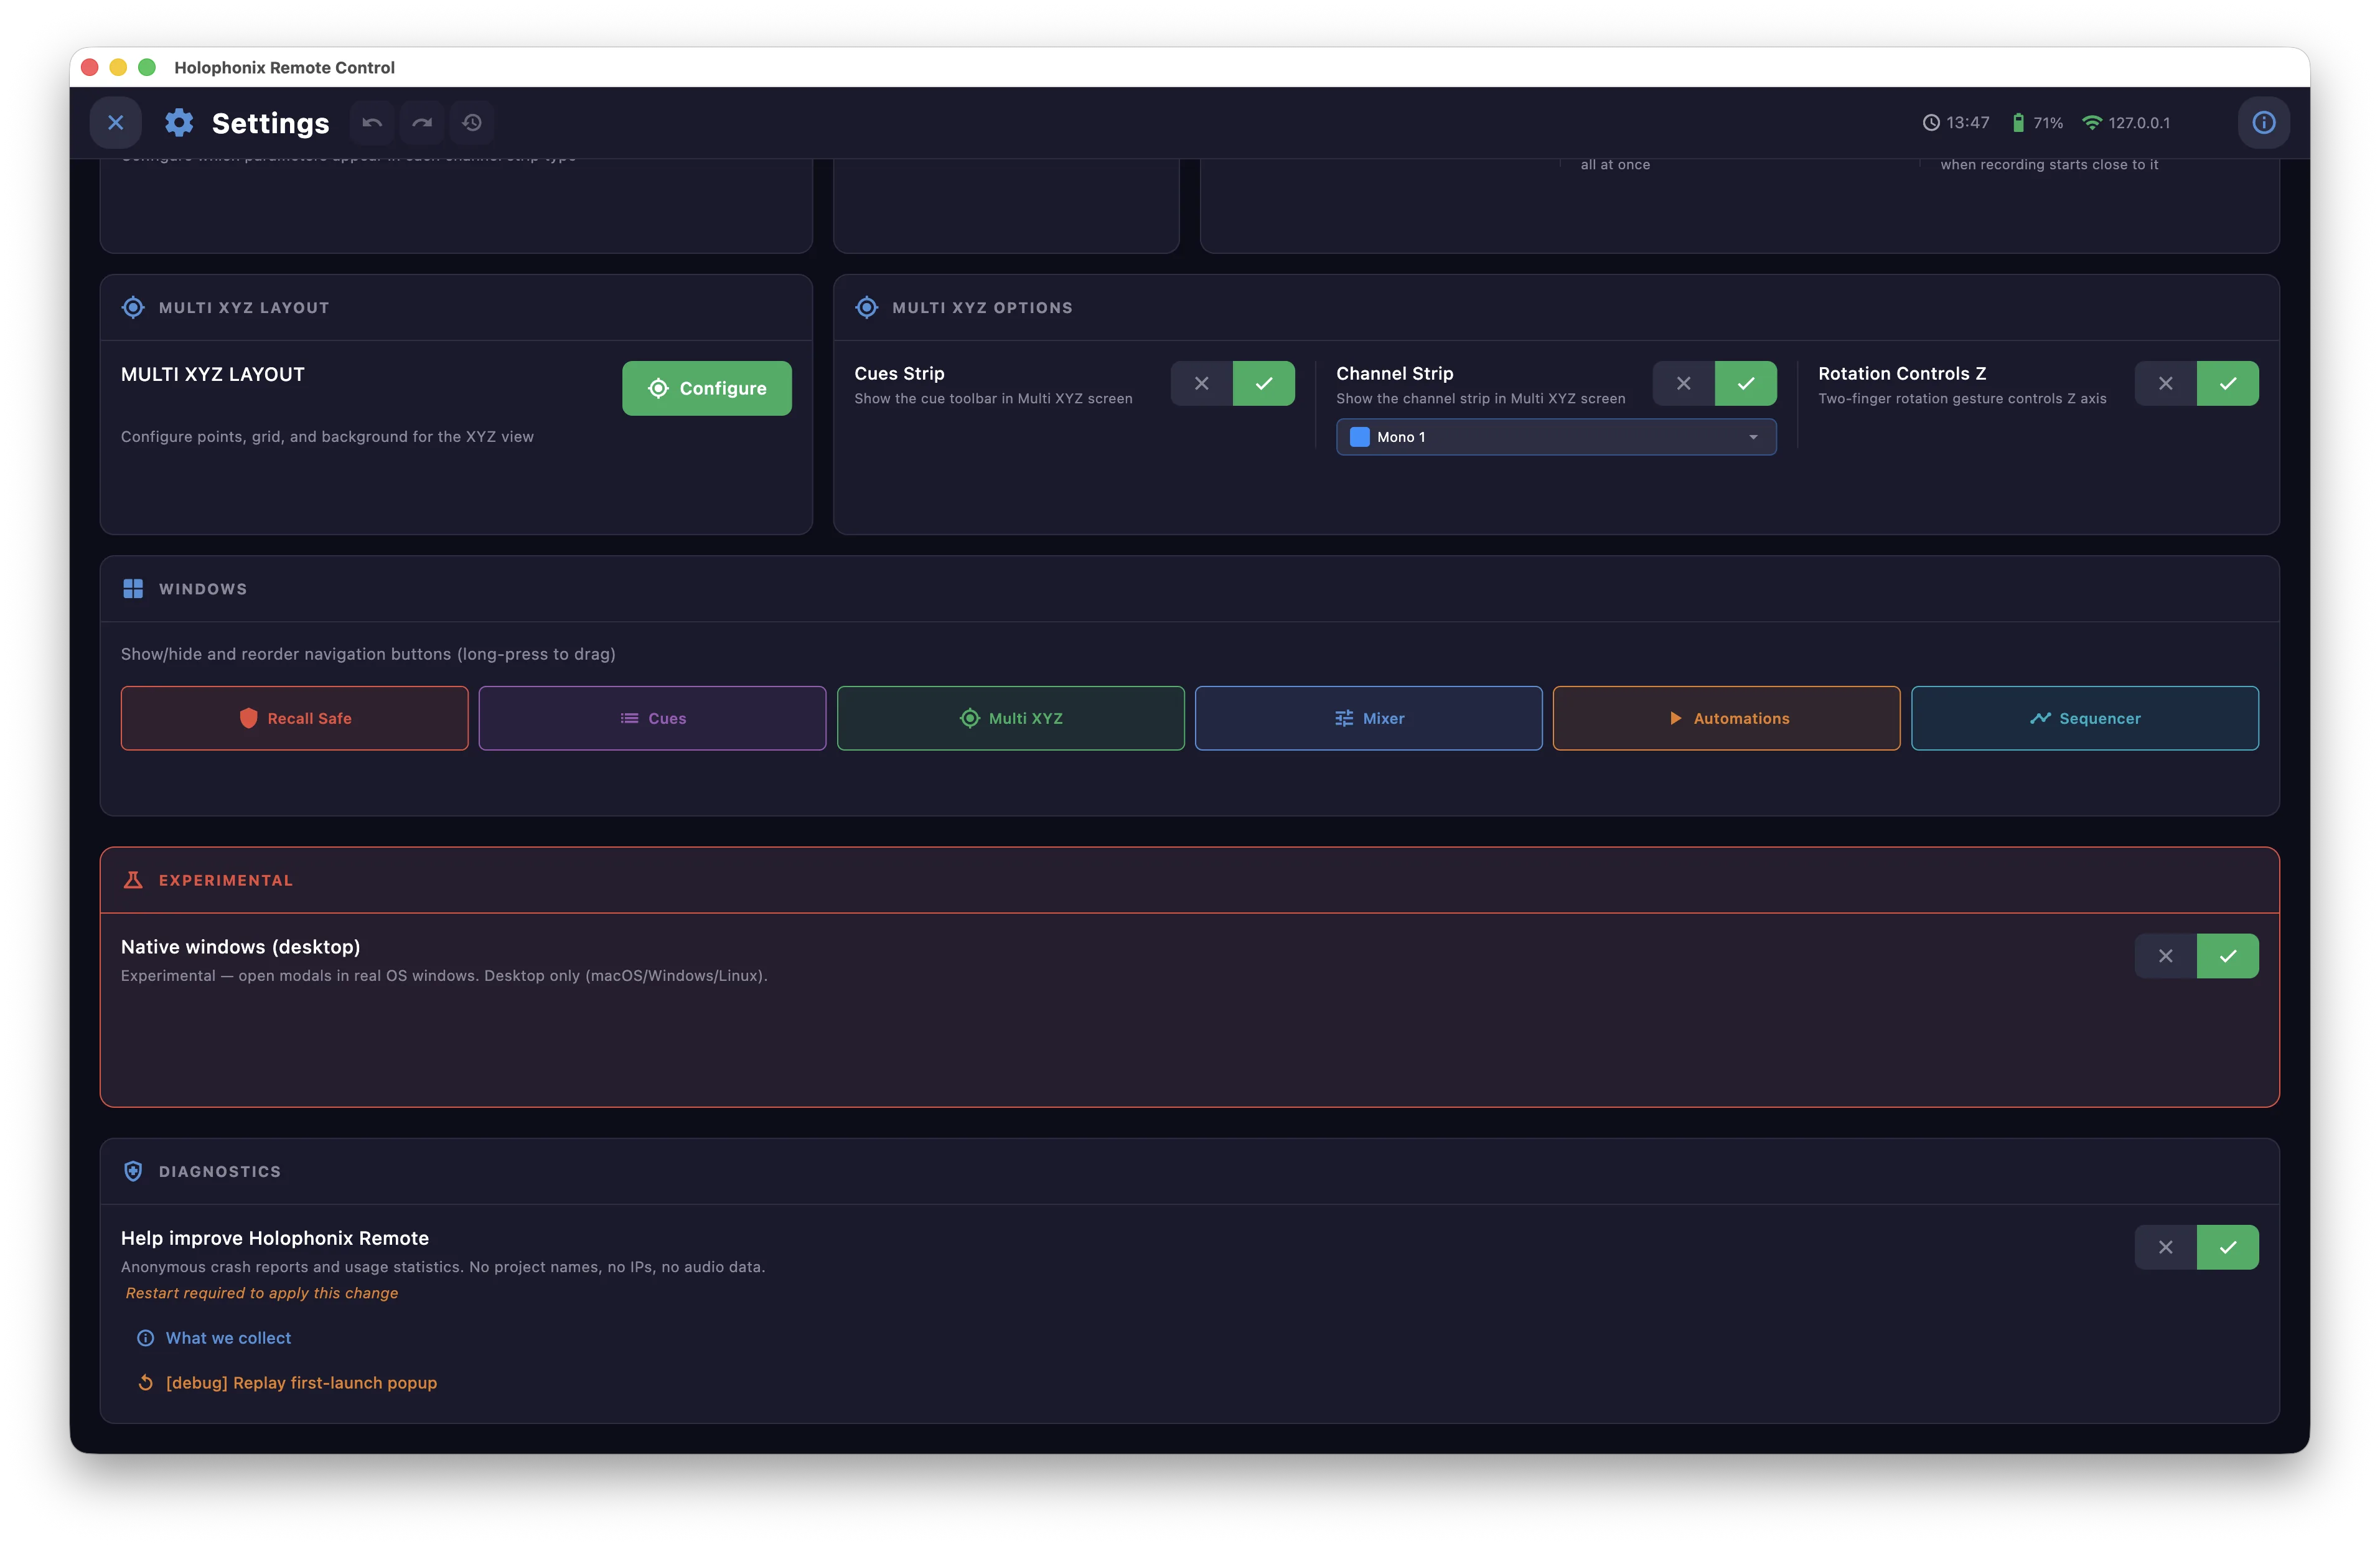The image size is (2380, 1546).
Task: Click the blue Mono 1 color swatch
Action: 1359,437
